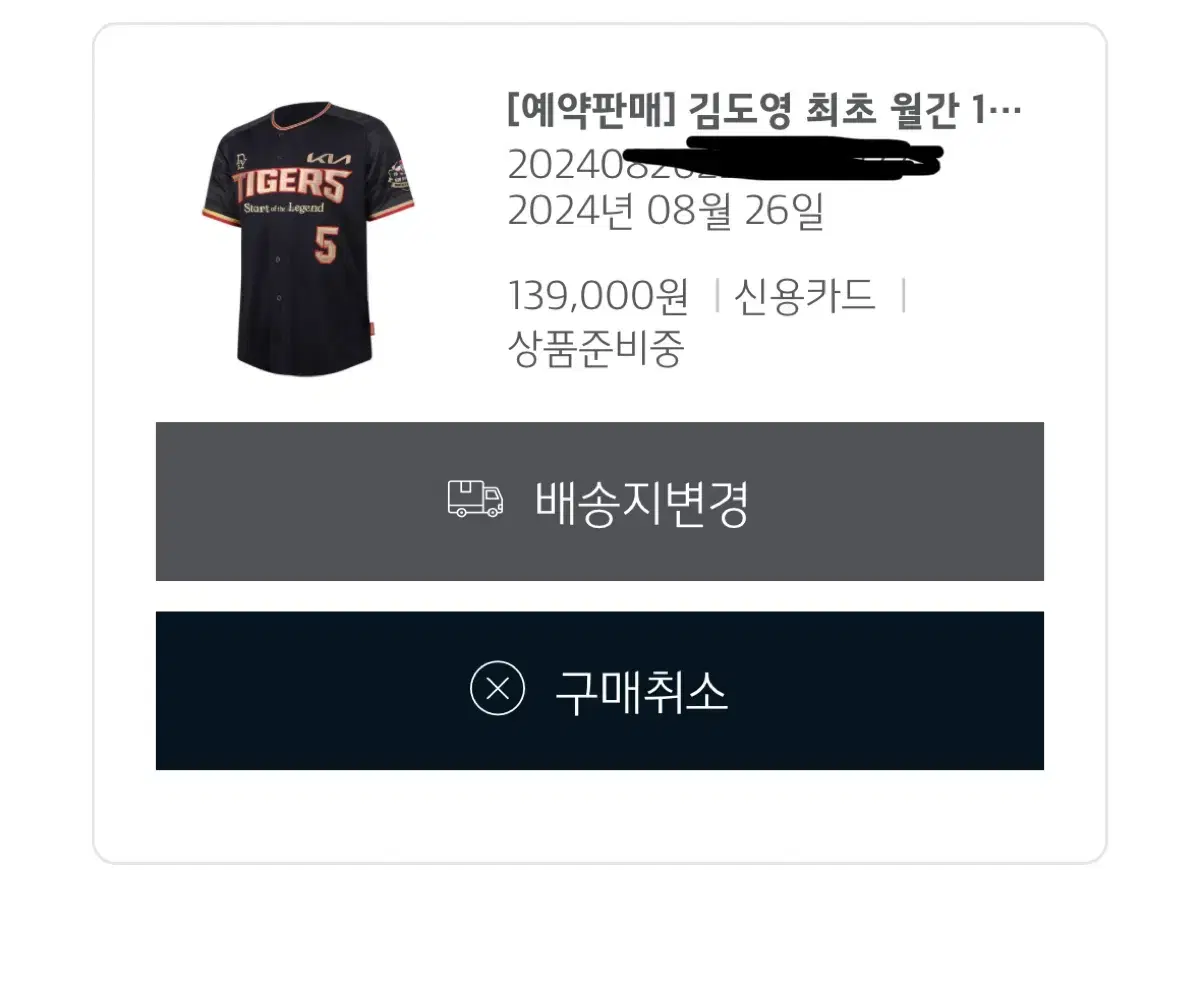Click the TIGERS wordmark on jersey

pos(291,187)
